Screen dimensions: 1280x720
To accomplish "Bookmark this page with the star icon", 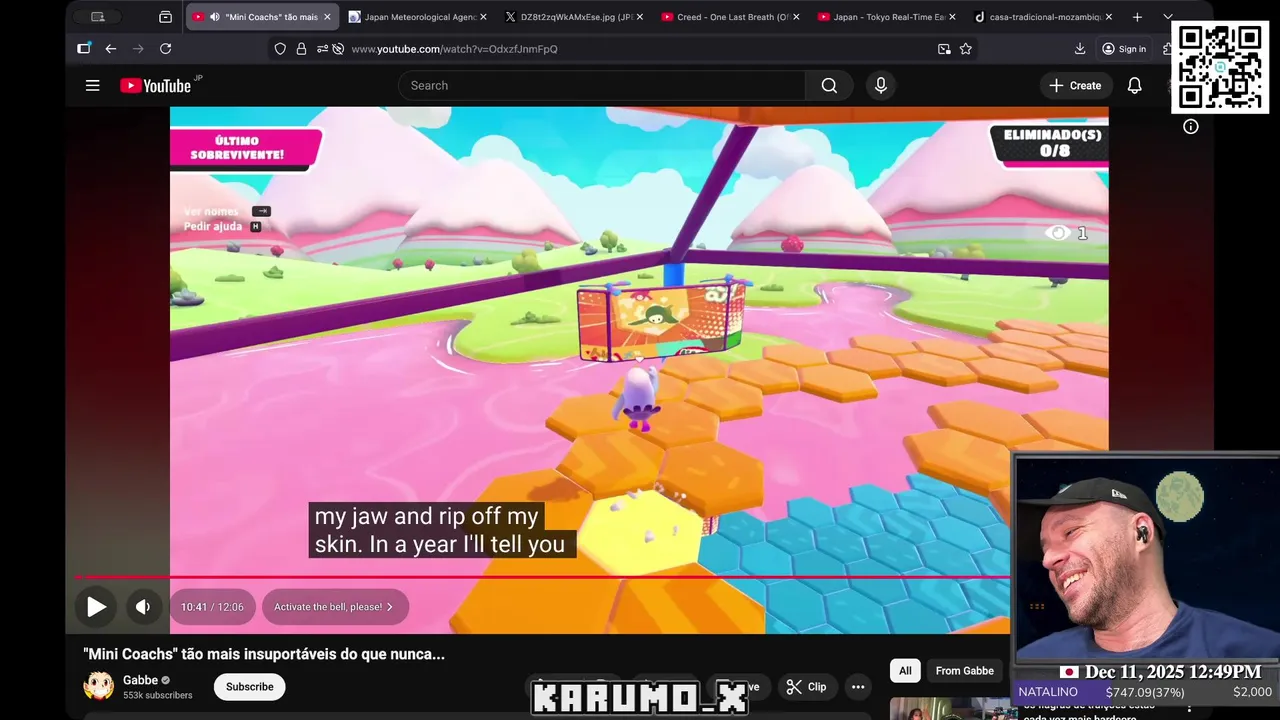I will [x=966, y=49].
